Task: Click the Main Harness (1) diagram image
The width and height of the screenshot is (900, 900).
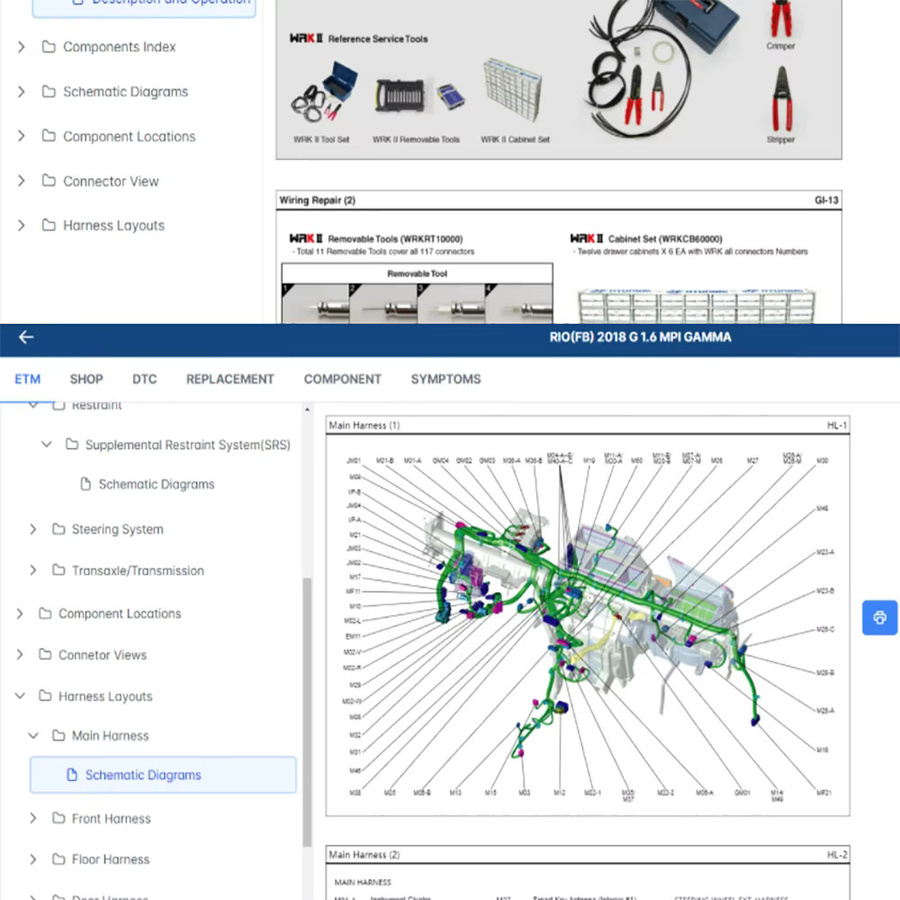Action: [x=588, y=625]
